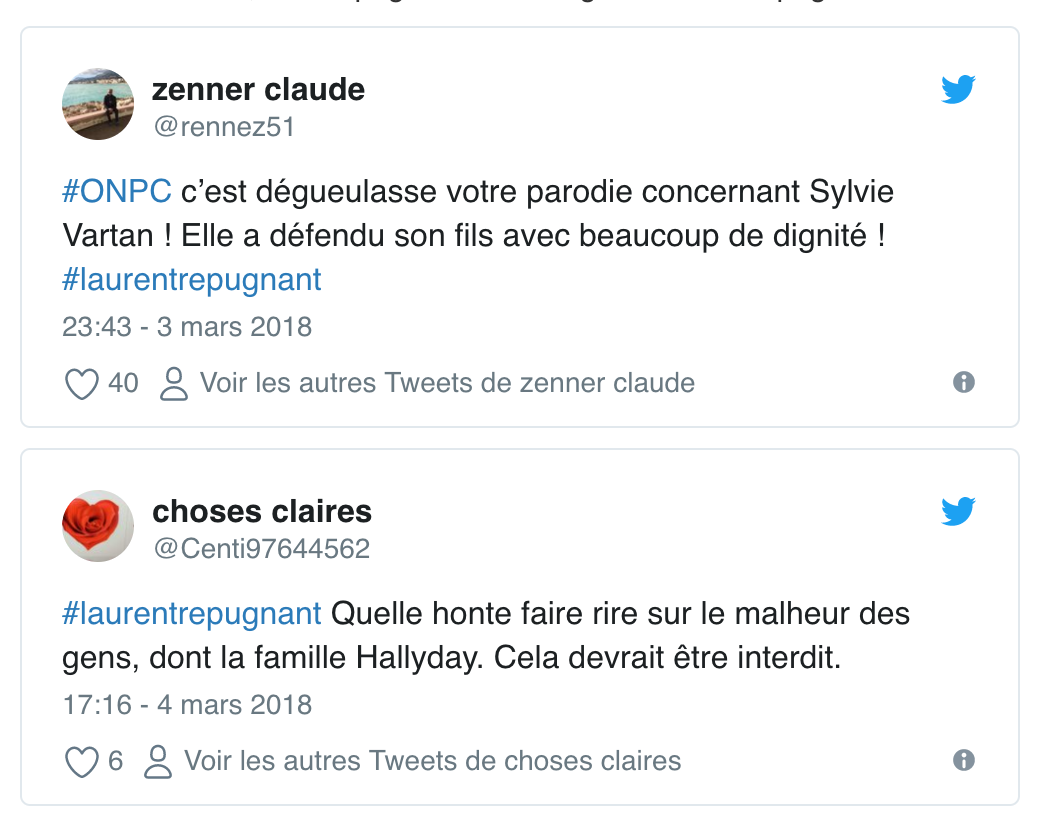Open the 17:16 - 4 mars 2018 timestamp
1054x836 pixels.
click(x=187, y=705)
